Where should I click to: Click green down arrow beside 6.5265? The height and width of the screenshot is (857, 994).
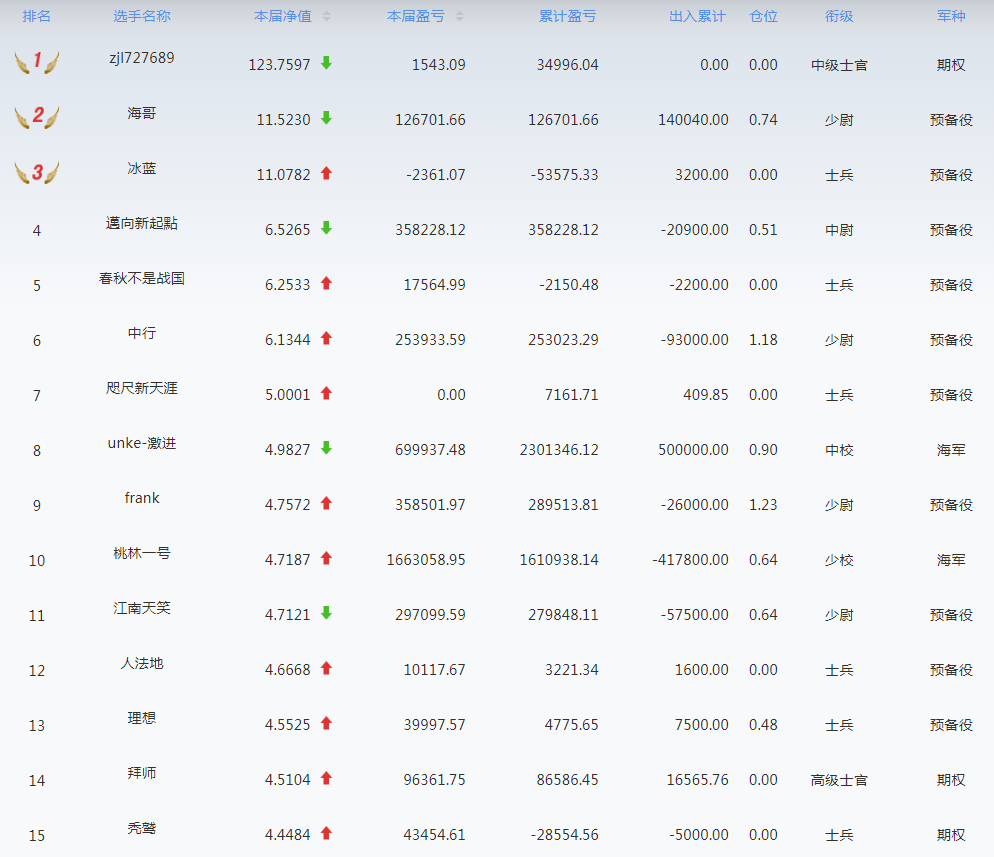pos(326,228)
